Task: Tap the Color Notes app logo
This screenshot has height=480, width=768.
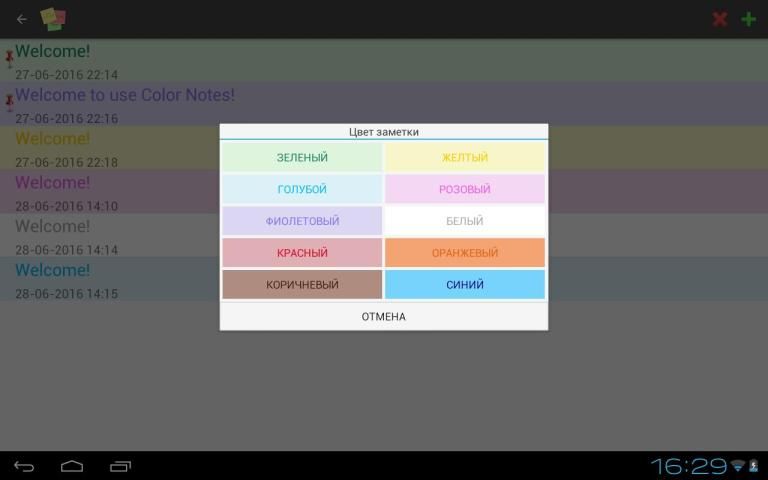Action: pyautogui.click(x=54, y=19)
